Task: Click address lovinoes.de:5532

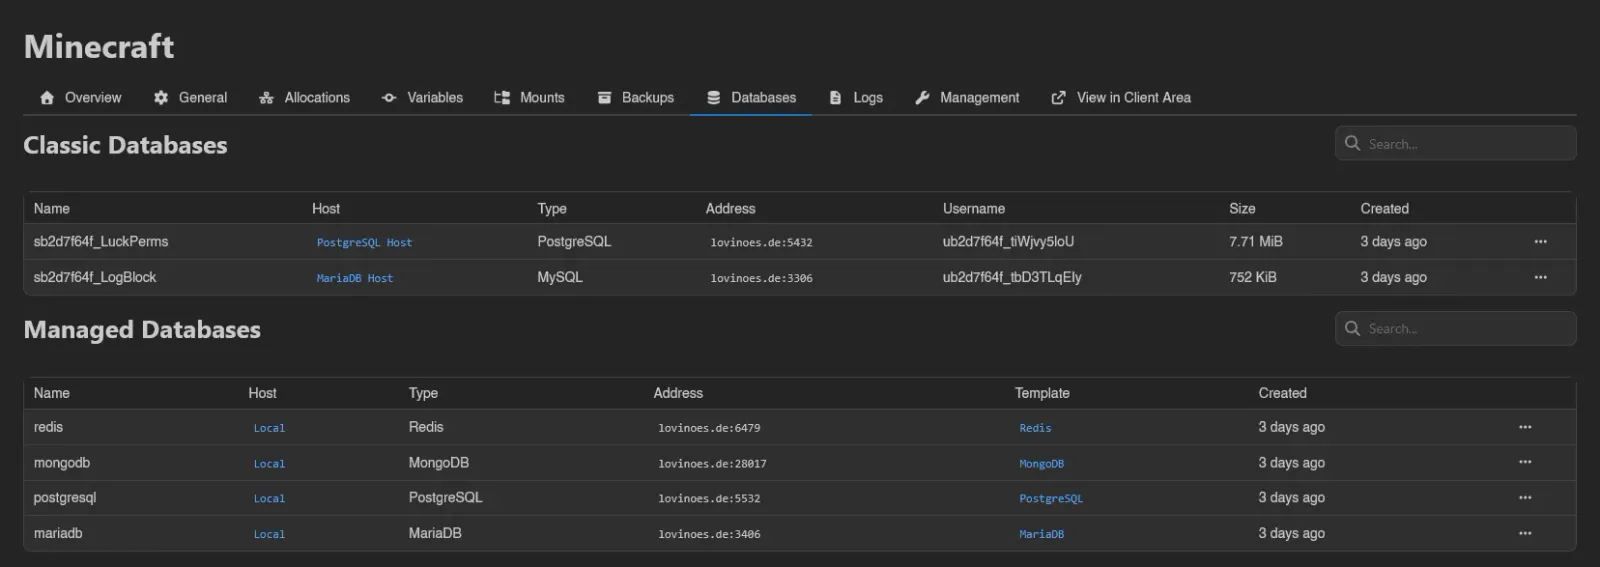Action: [709, 499]
